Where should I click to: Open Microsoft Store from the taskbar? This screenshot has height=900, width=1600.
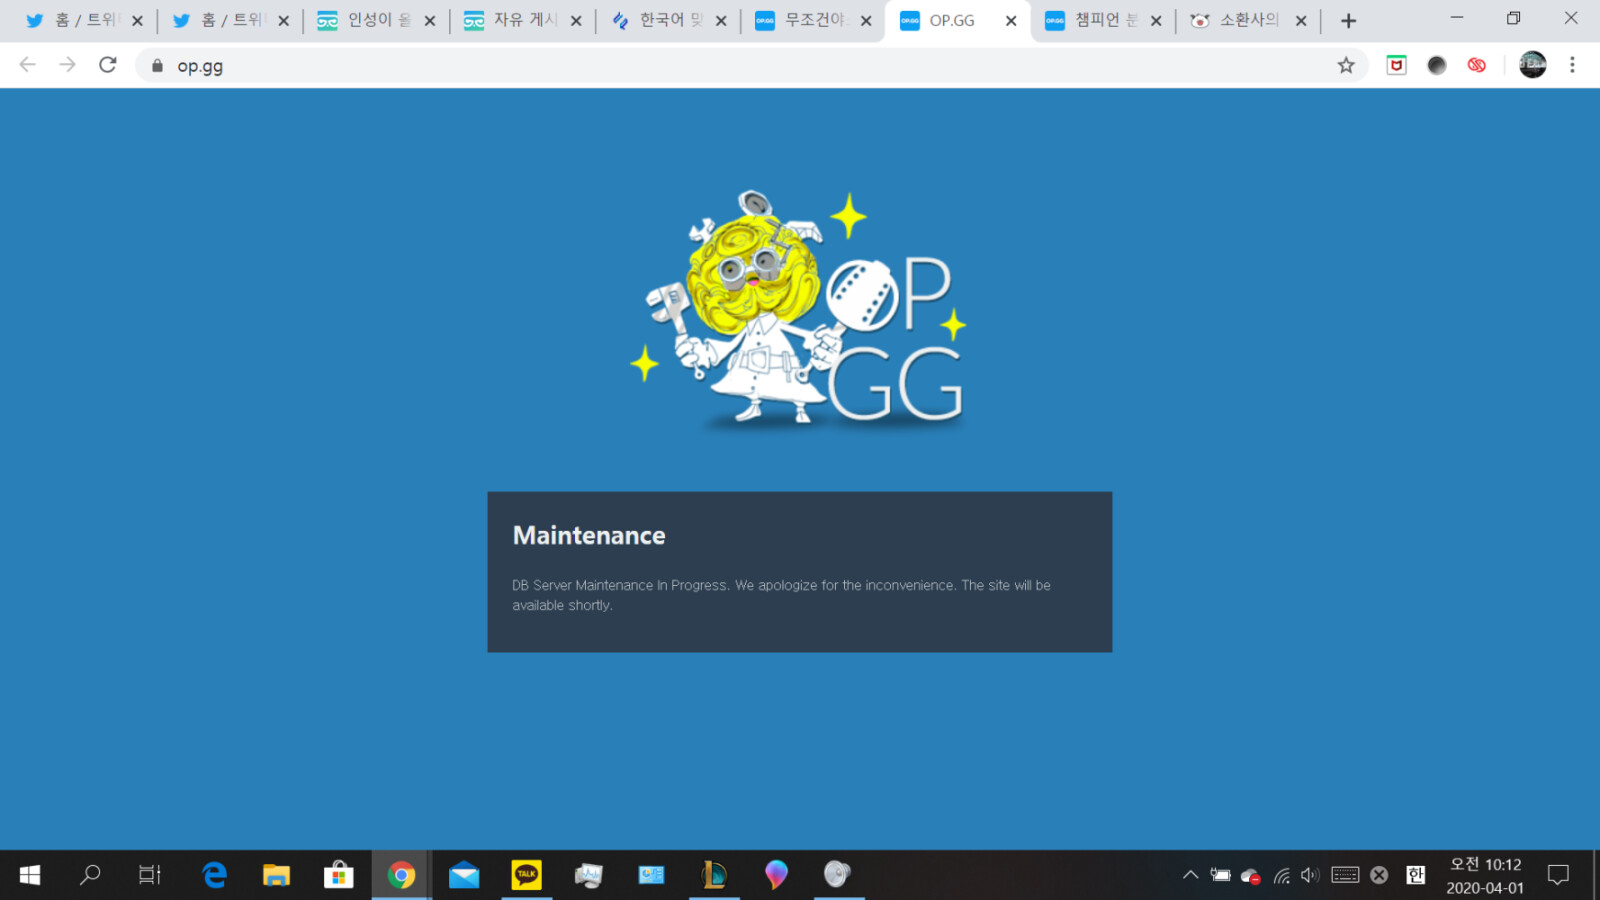pos(339,875)
